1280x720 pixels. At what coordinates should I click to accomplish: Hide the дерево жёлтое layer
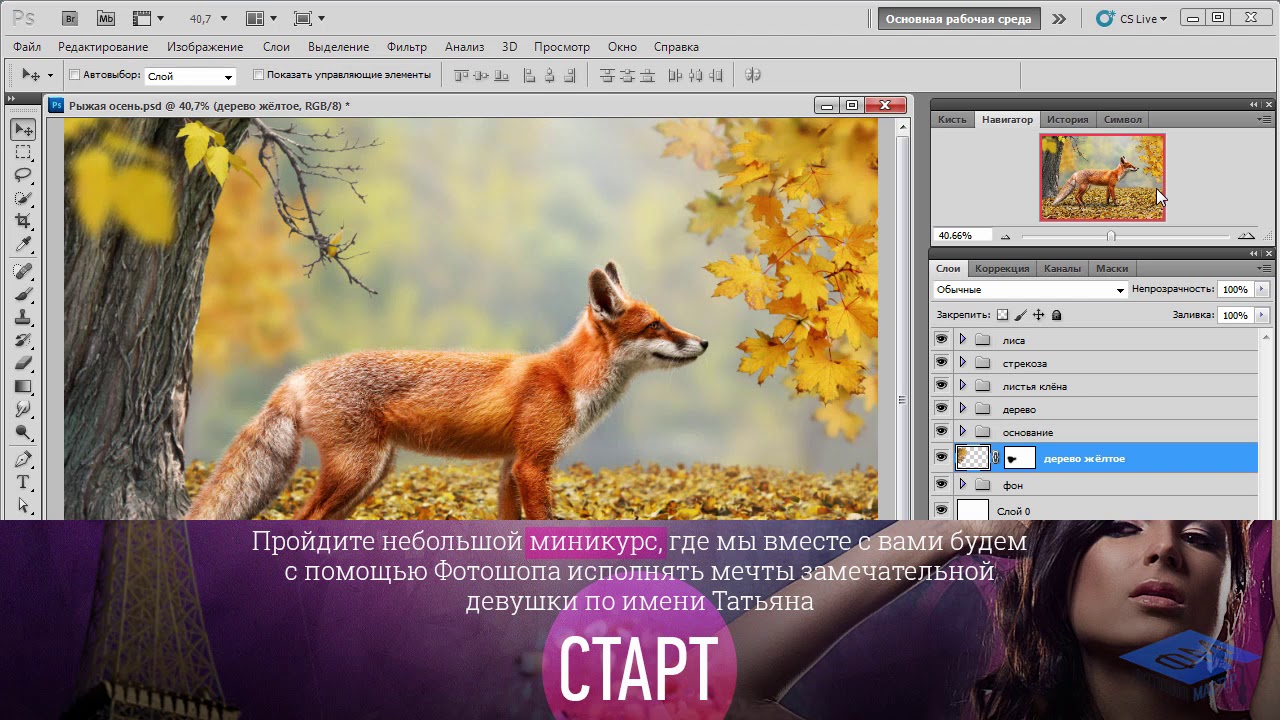pyautogui.click(x=941, y=457)
